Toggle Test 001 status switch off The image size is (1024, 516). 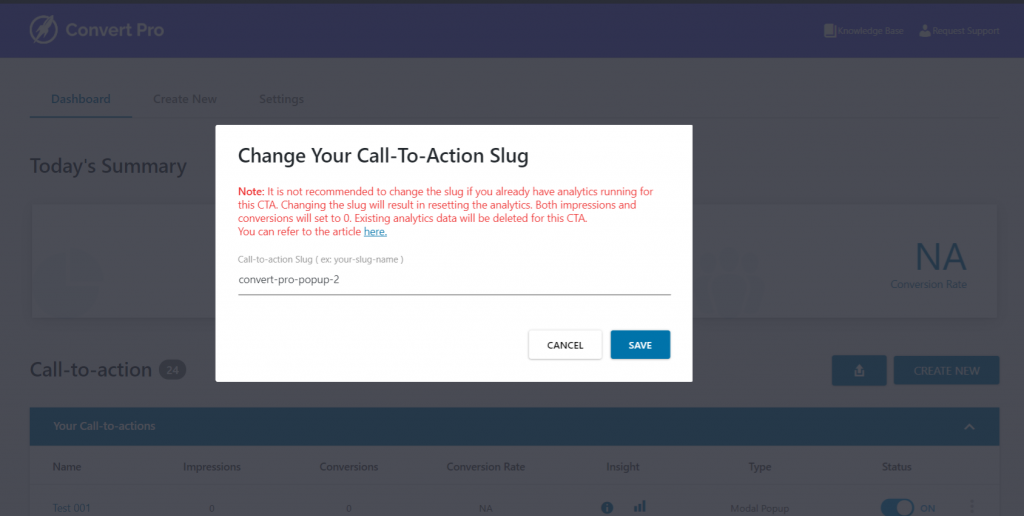897,508
